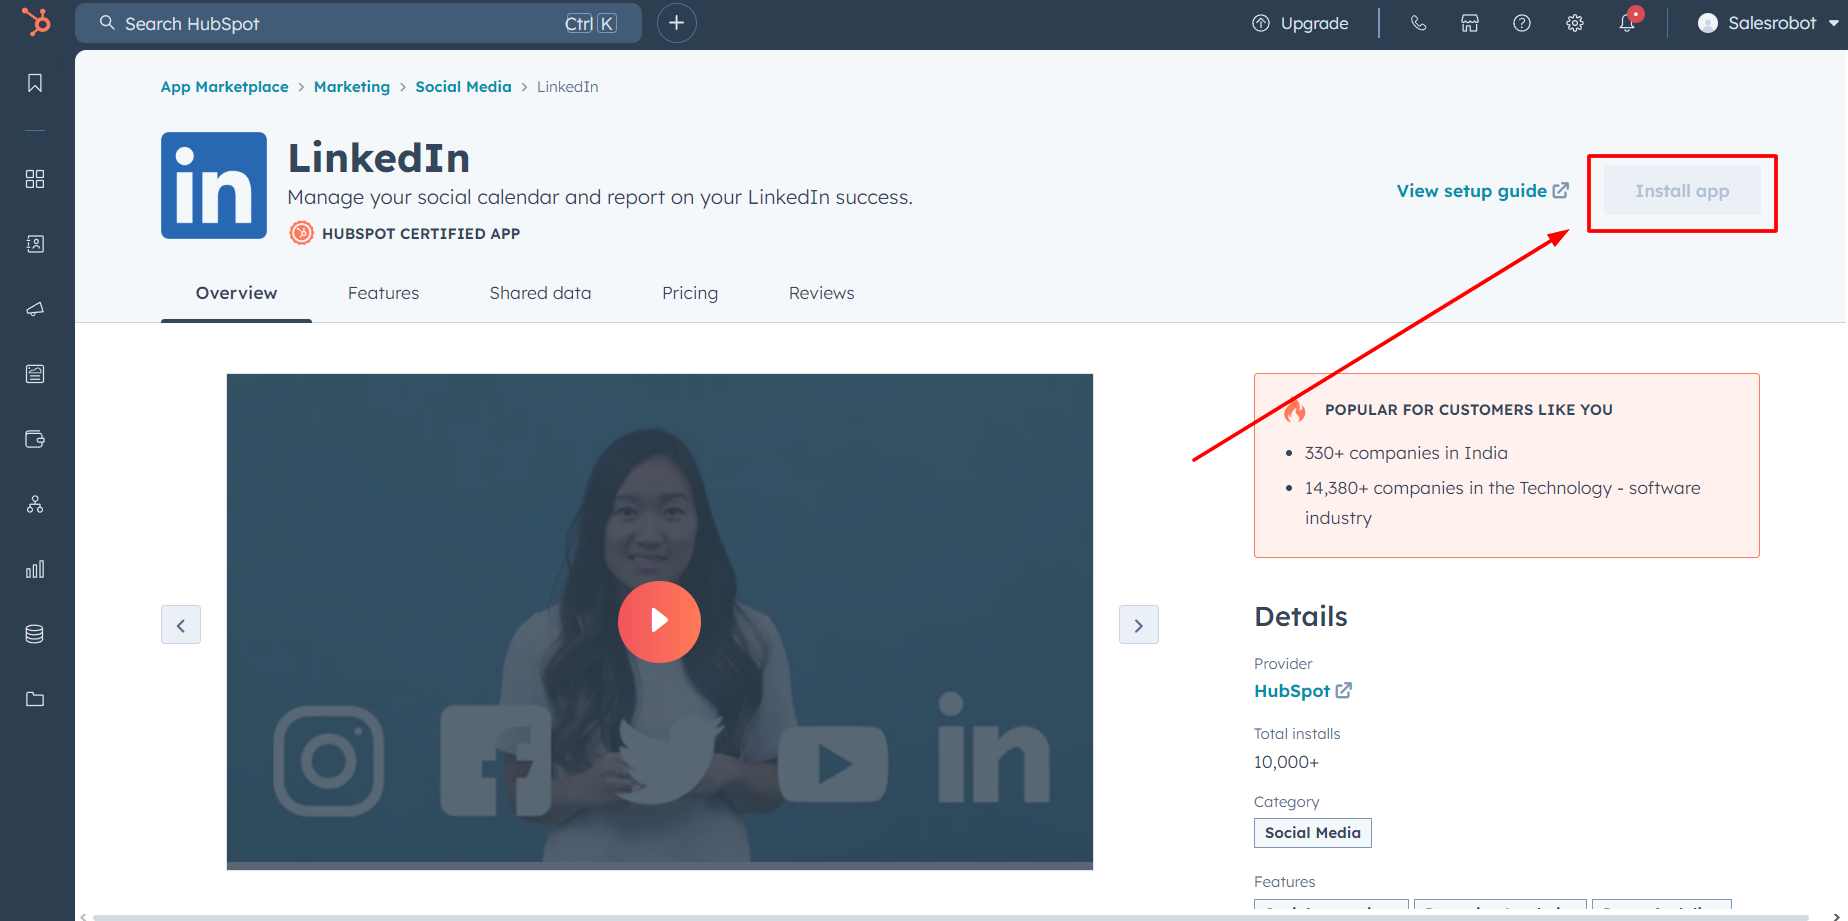Open the HubSpot provider link
This screenshot has height=921, width=1848.
(x=1303, y=691)
